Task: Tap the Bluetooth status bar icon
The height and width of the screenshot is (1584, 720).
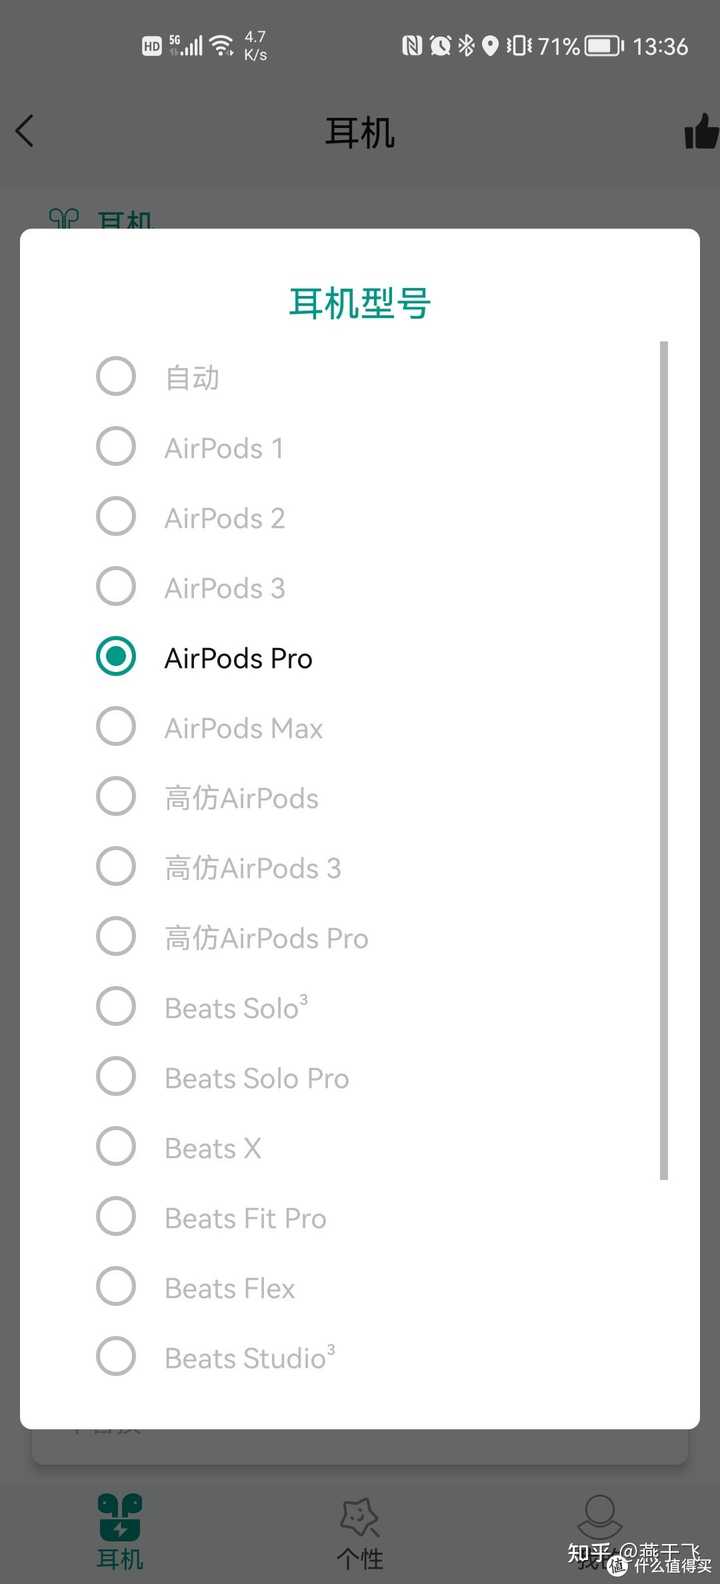Action: (466, 45)
